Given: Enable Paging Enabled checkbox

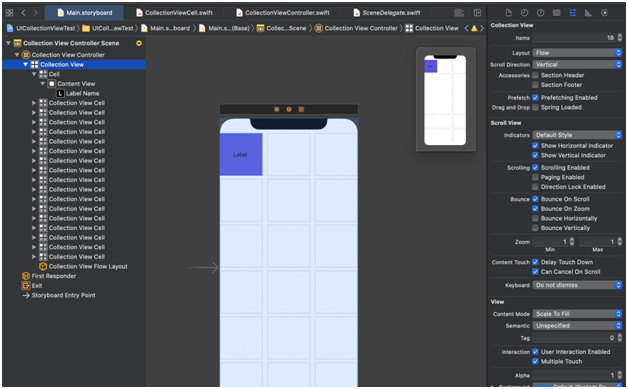Looking at the screenshot, I should (535, 177).
